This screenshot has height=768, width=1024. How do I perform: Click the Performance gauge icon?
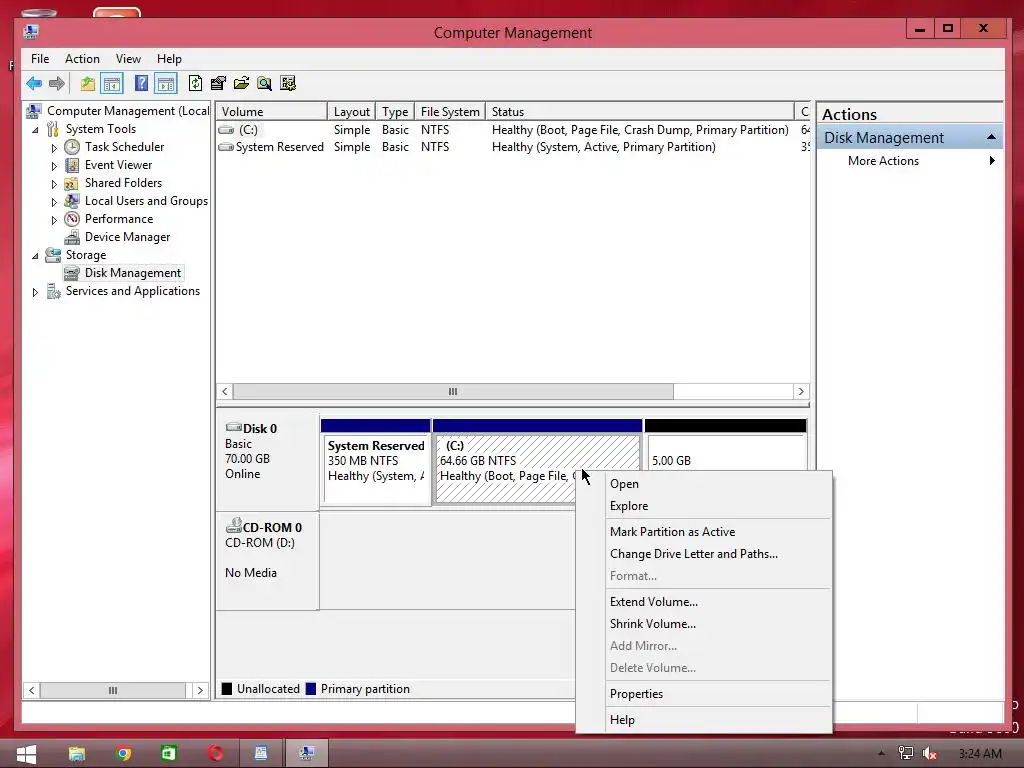pyautogui.click(x=72, y=219)
